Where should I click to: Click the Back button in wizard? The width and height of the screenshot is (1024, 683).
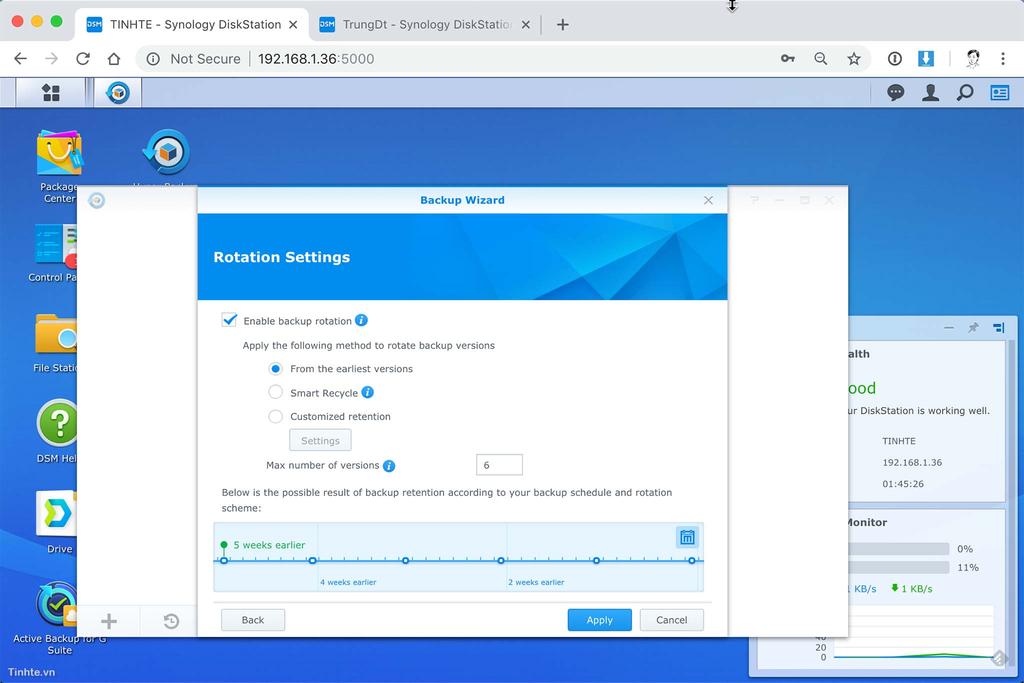[253, 620]
